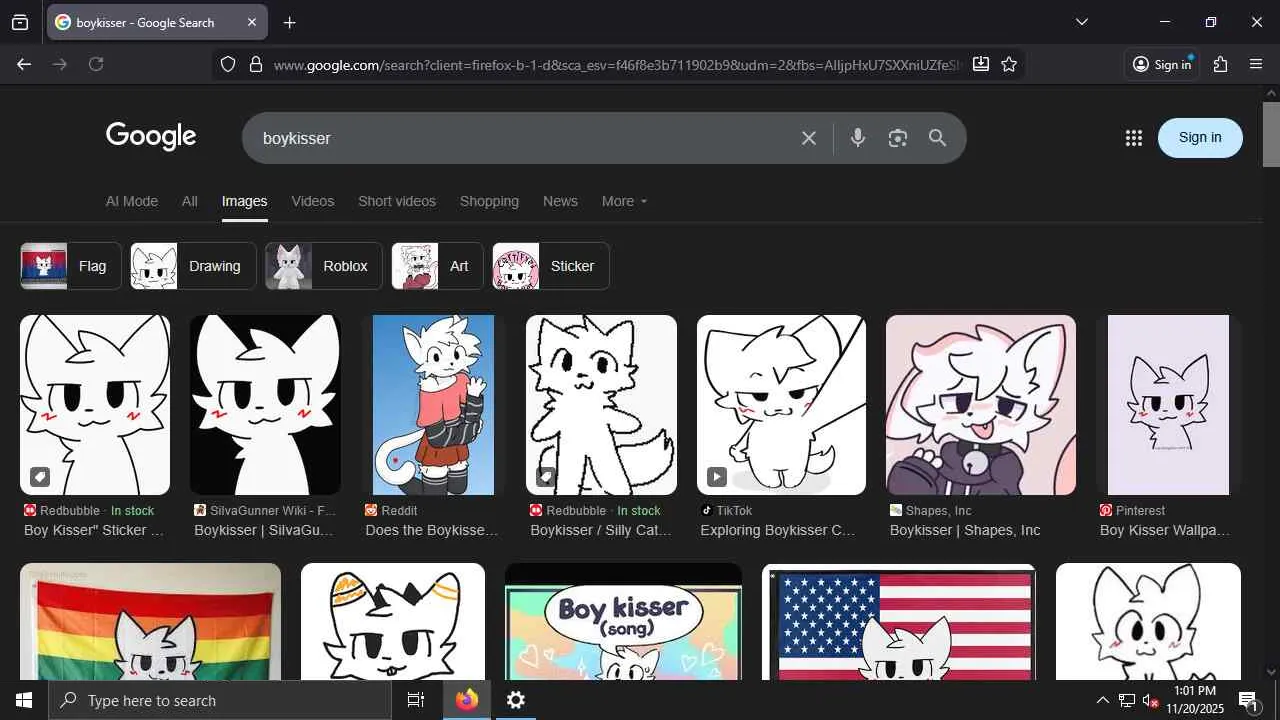The height and width of the screenshot is (720, 1280).
Task: Click the 'Boy Kisser" Sticker' result title
Action: coord(93,530)
